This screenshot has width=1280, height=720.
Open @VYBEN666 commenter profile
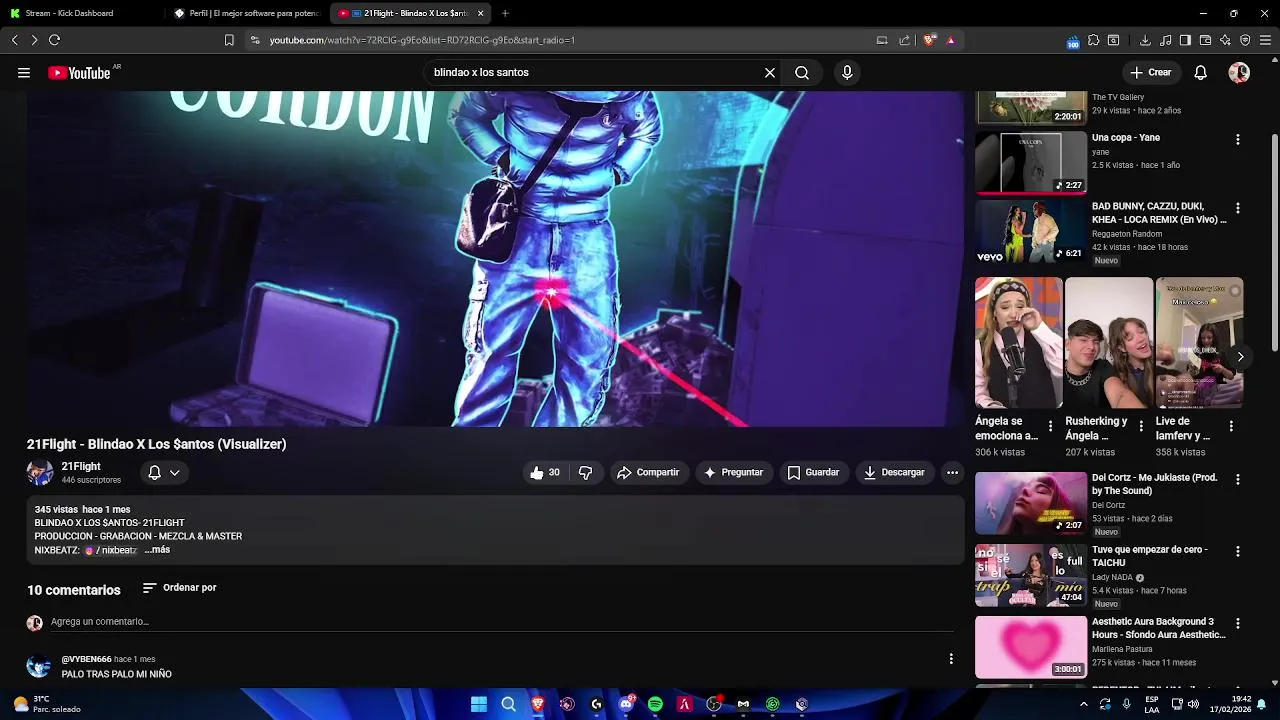pyautogui.click(x=87, y=660)
